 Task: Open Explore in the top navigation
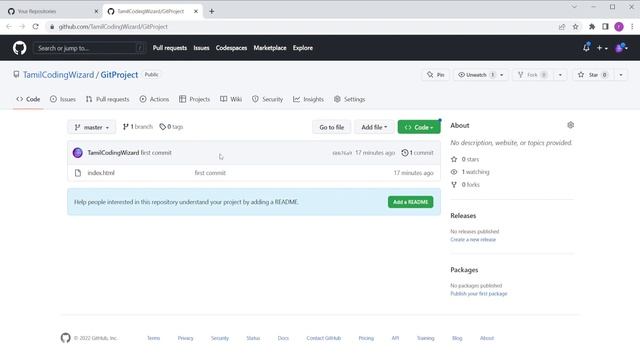303,48
